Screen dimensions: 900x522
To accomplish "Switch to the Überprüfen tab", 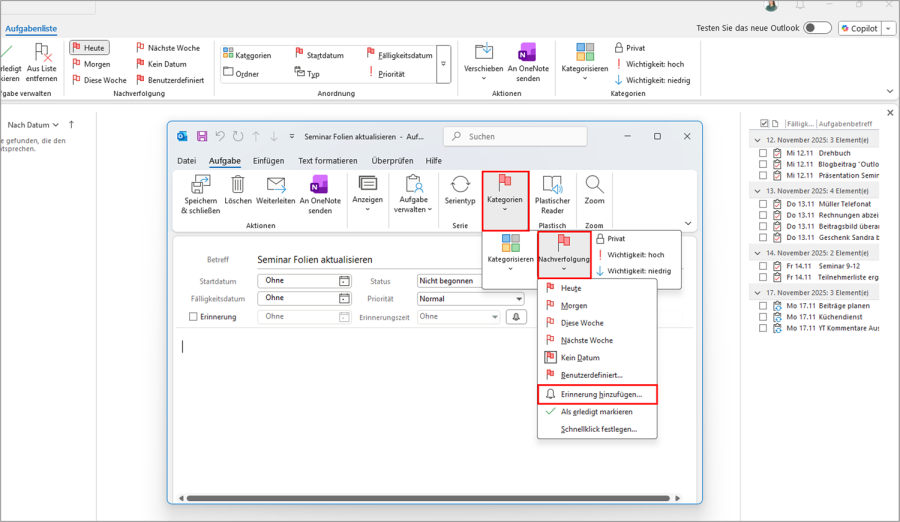I will [392, 161].
